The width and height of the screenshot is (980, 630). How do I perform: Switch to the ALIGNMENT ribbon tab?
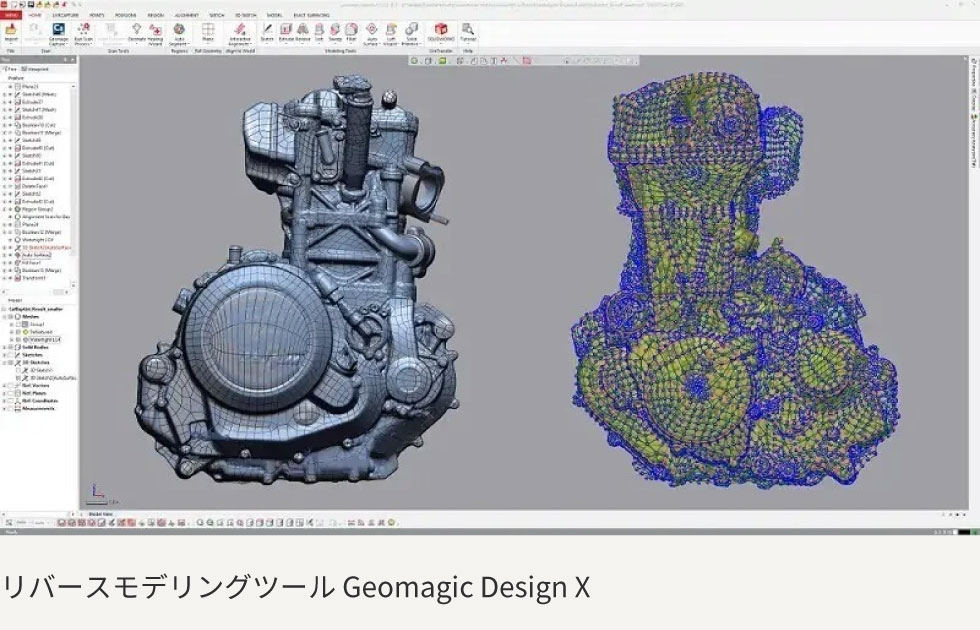click(x=187, y=15)
